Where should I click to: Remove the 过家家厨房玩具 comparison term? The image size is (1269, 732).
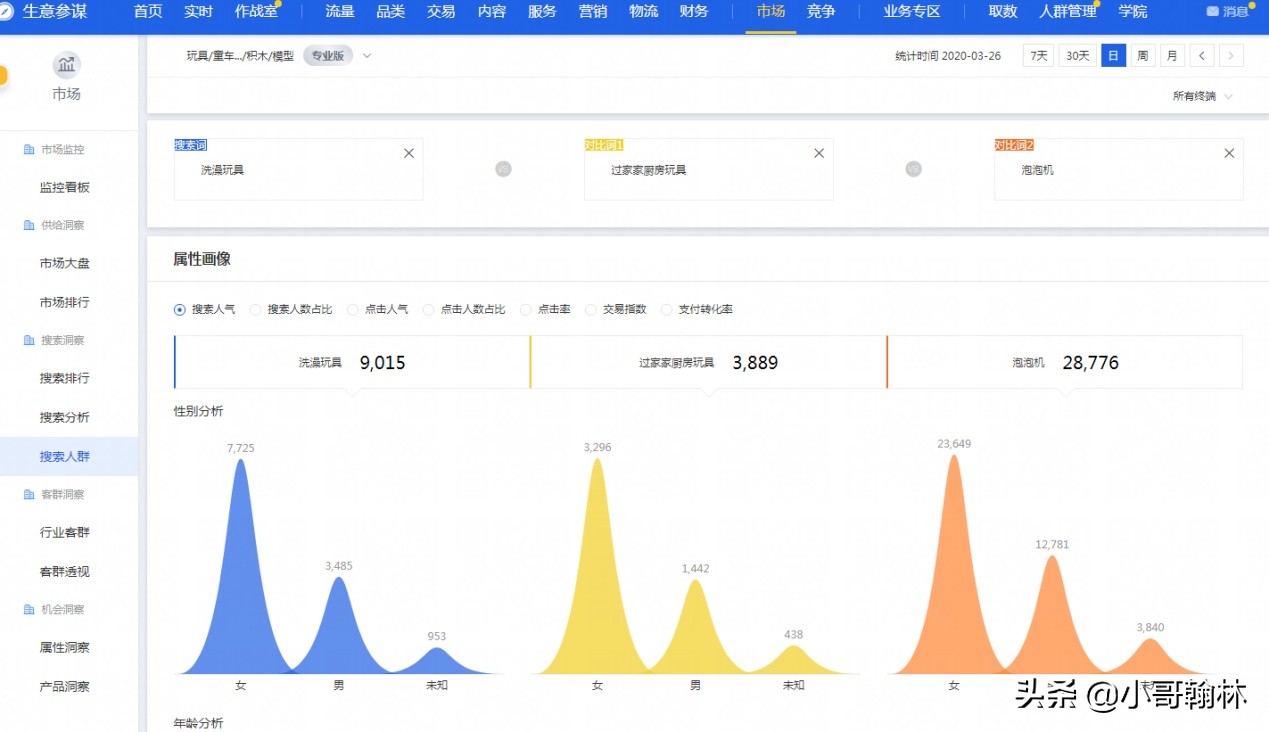[819, 153]
